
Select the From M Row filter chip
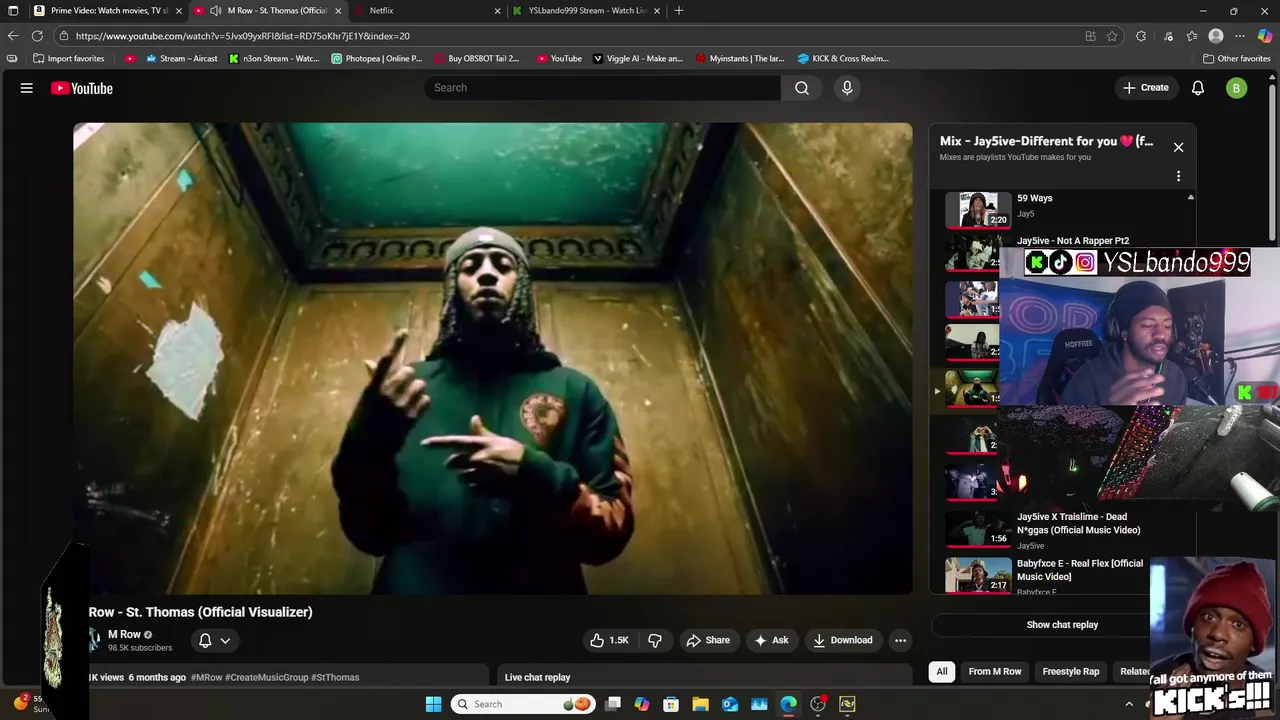995,672
